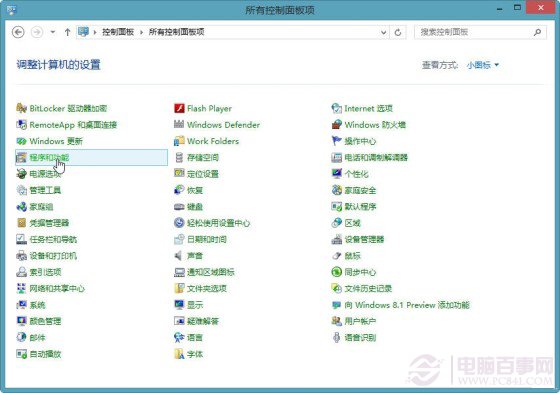Click the 鼠标 mouse icon
The image size is (560, 393).
point(337,255)
